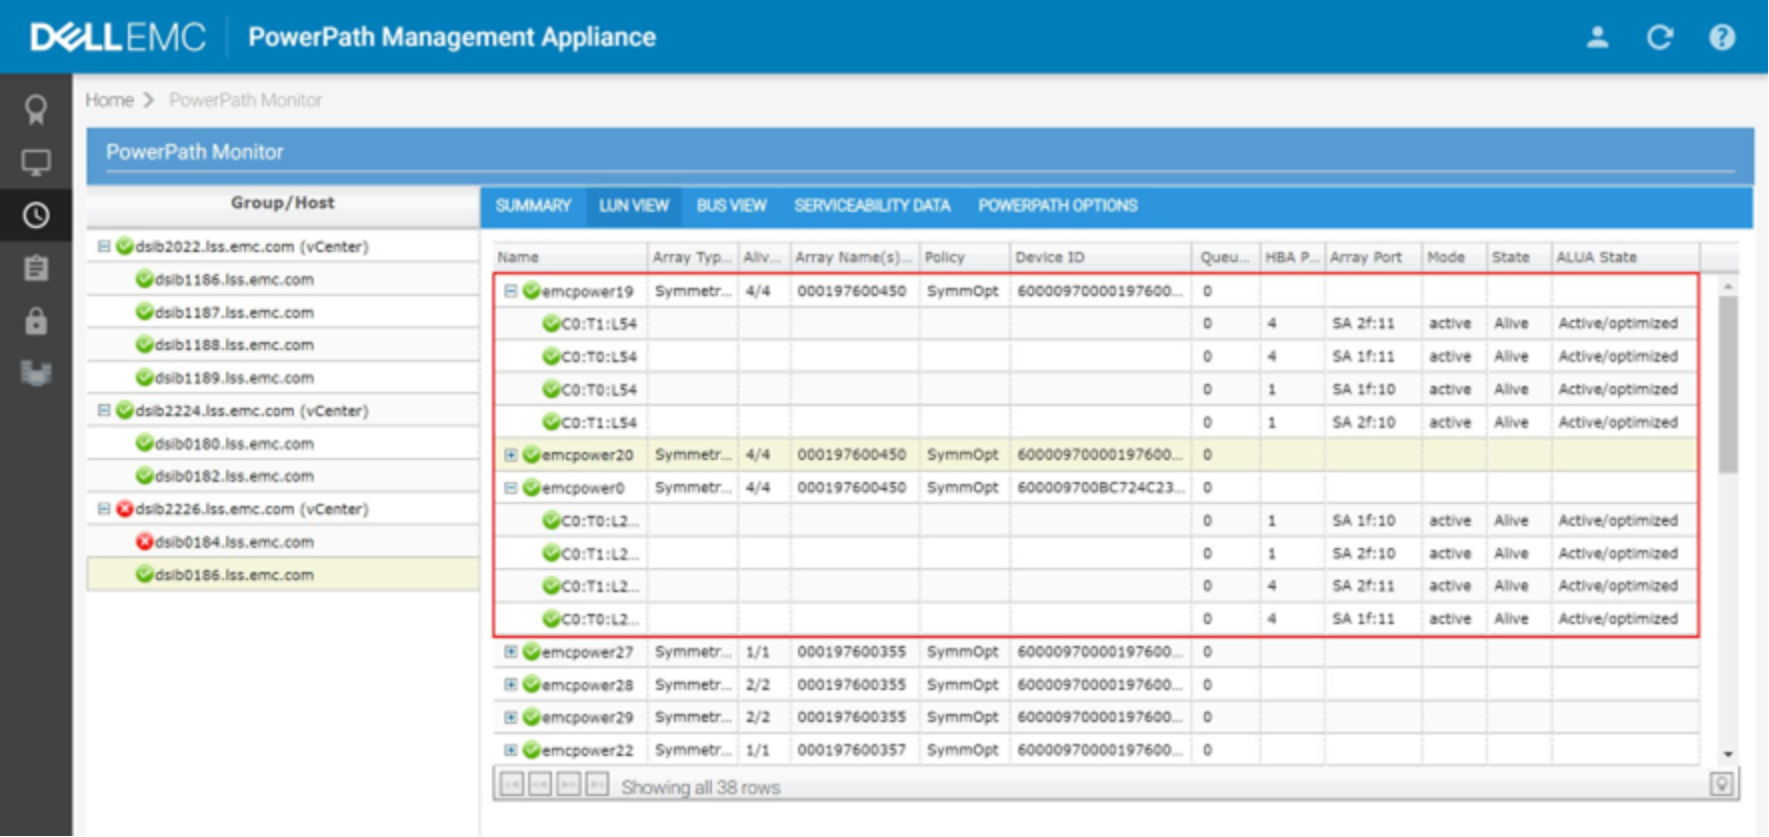Click scrollbar up arrow in table
The width and height of the screenshot is (1769, 837).
click(1728, 286)
